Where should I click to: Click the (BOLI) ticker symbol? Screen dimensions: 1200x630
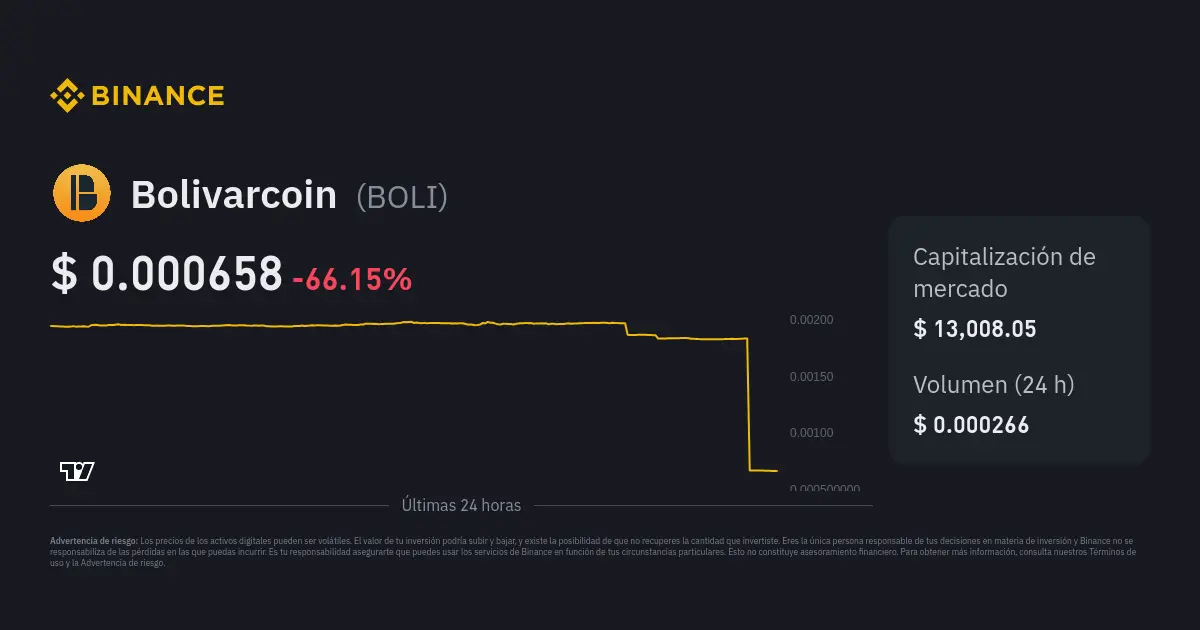click(402, 197)
